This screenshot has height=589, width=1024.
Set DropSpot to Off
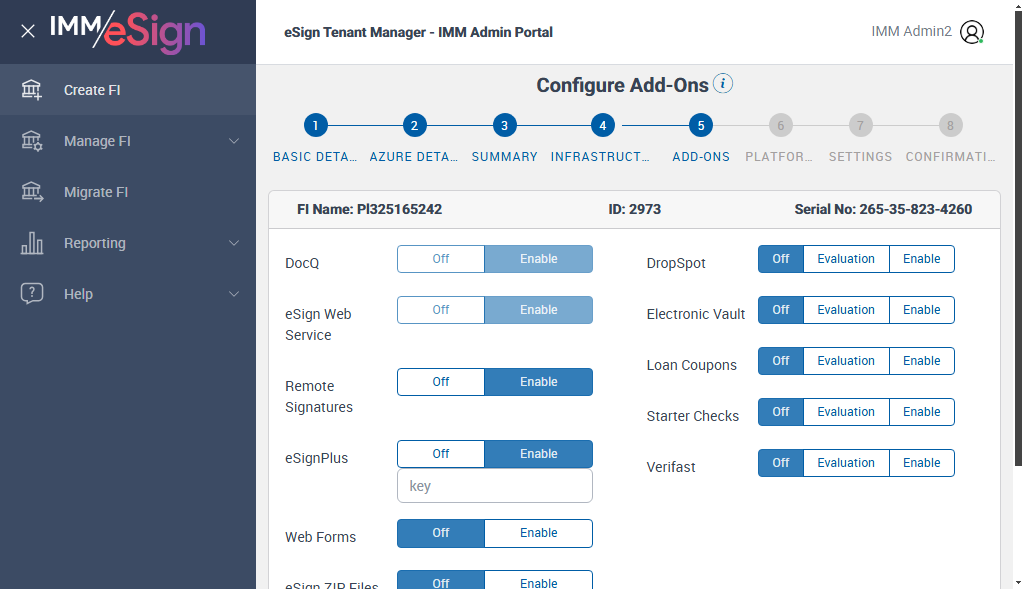click(x=780, y=259)
